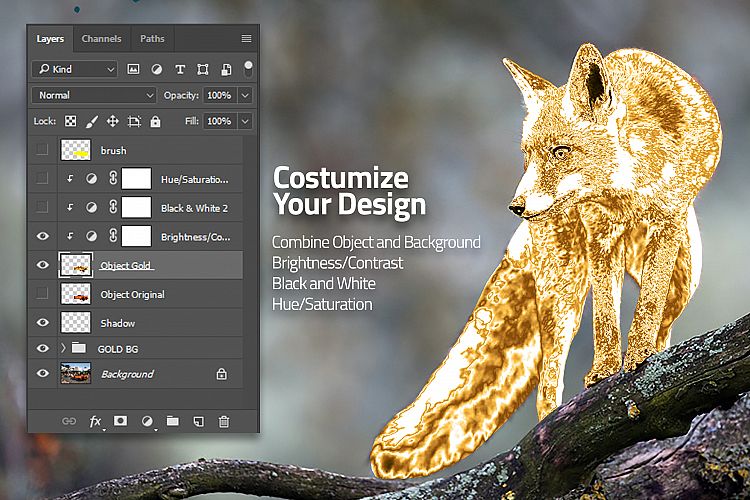Image resolution: width=750 pixels, height=500 pixels.
Task: Create a new layer group
Action: (x=172, y=421)
